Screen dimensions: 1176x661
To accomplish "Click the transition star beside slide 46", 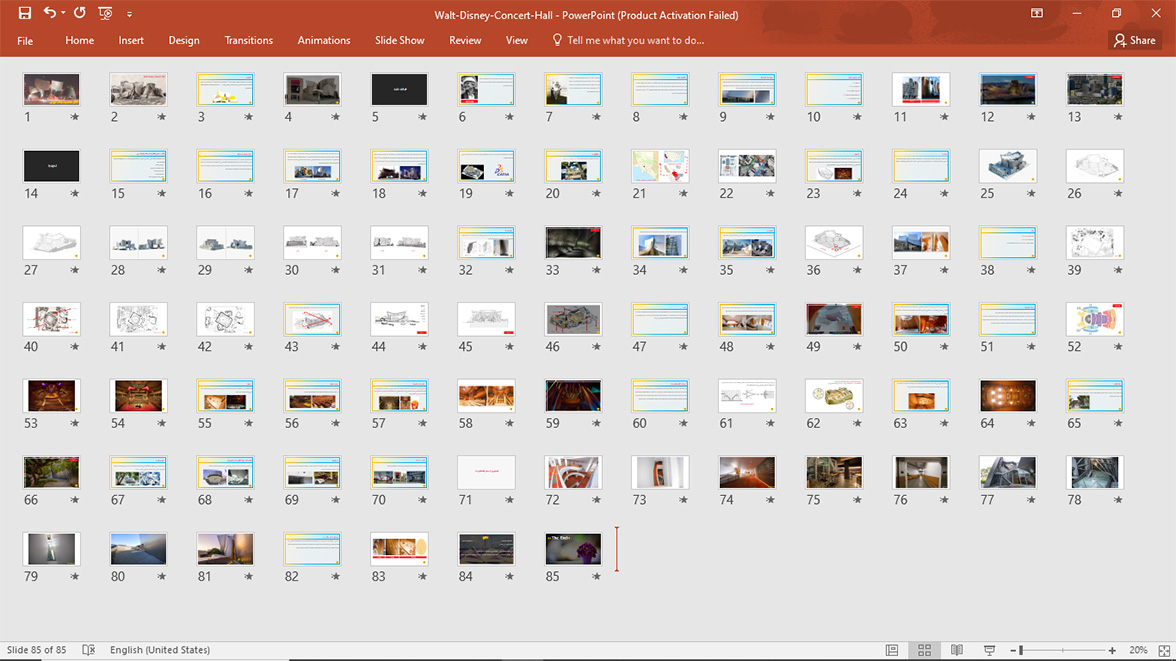I will pos(596,347).
